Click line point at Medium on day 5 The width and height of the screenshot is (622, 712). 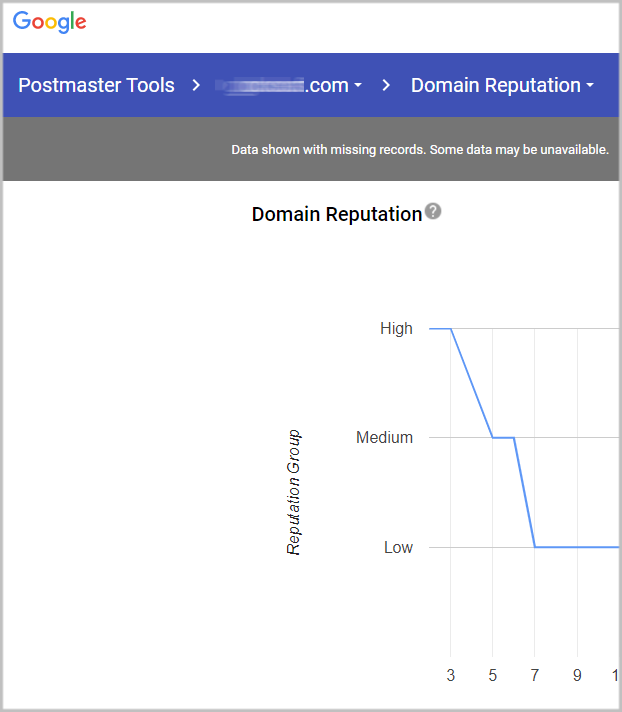pyautogui.click(x=493, y=437)
